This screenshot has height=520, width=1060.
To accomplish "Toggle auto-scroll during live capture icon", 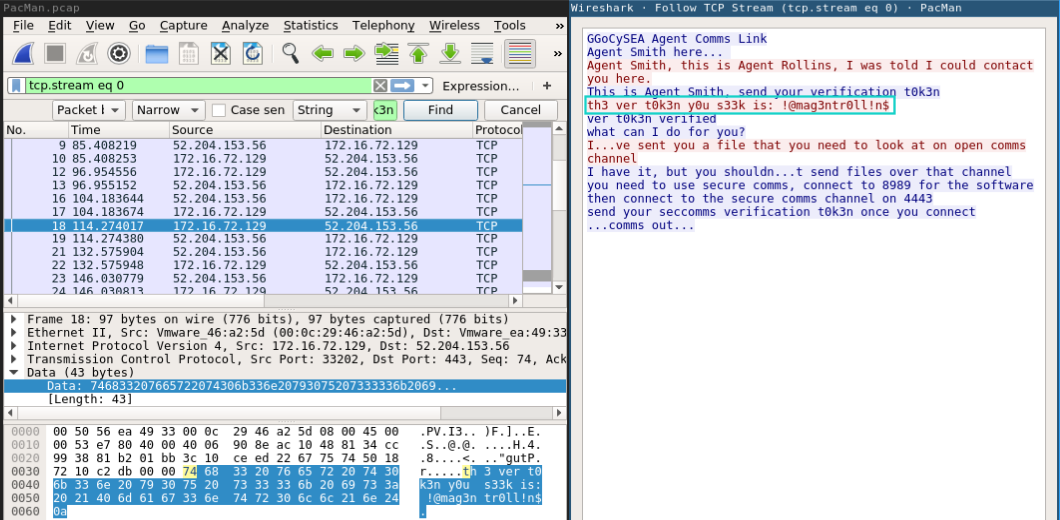I will click(482, 53).
